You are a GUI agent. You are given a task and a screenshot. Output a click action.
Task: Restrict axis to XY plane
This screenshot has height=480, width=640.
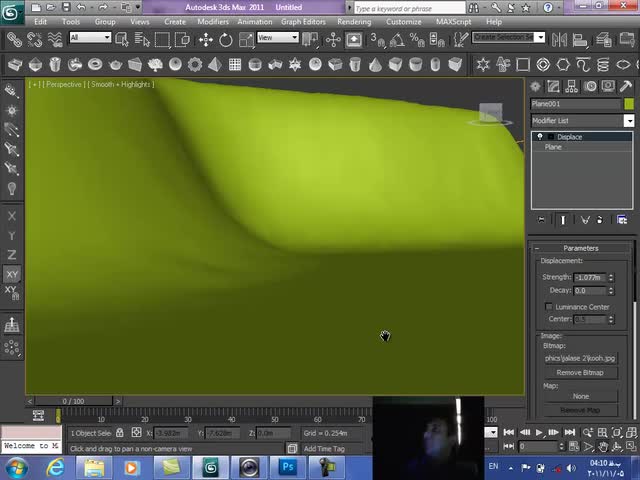[12, 274]
